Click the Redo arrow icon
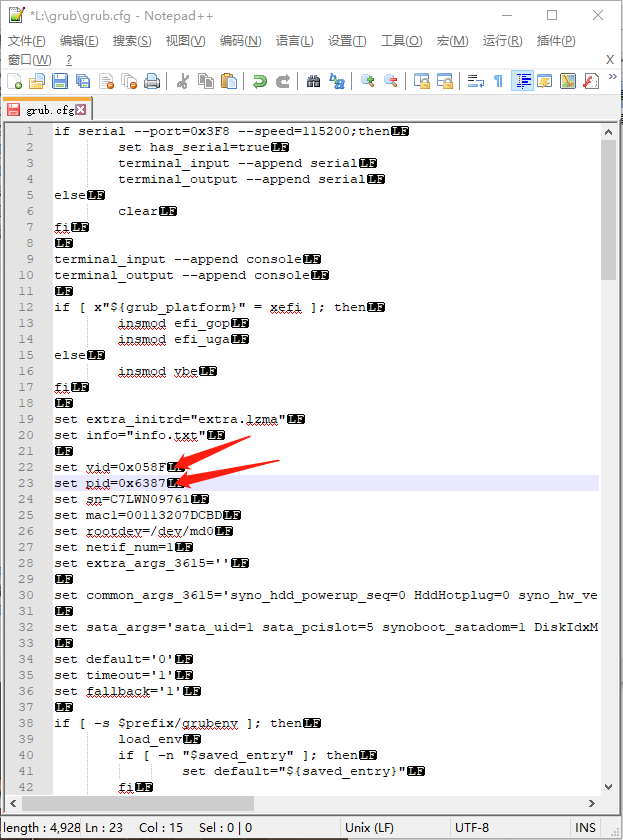The image size is (623, 840). click(283, 81)
